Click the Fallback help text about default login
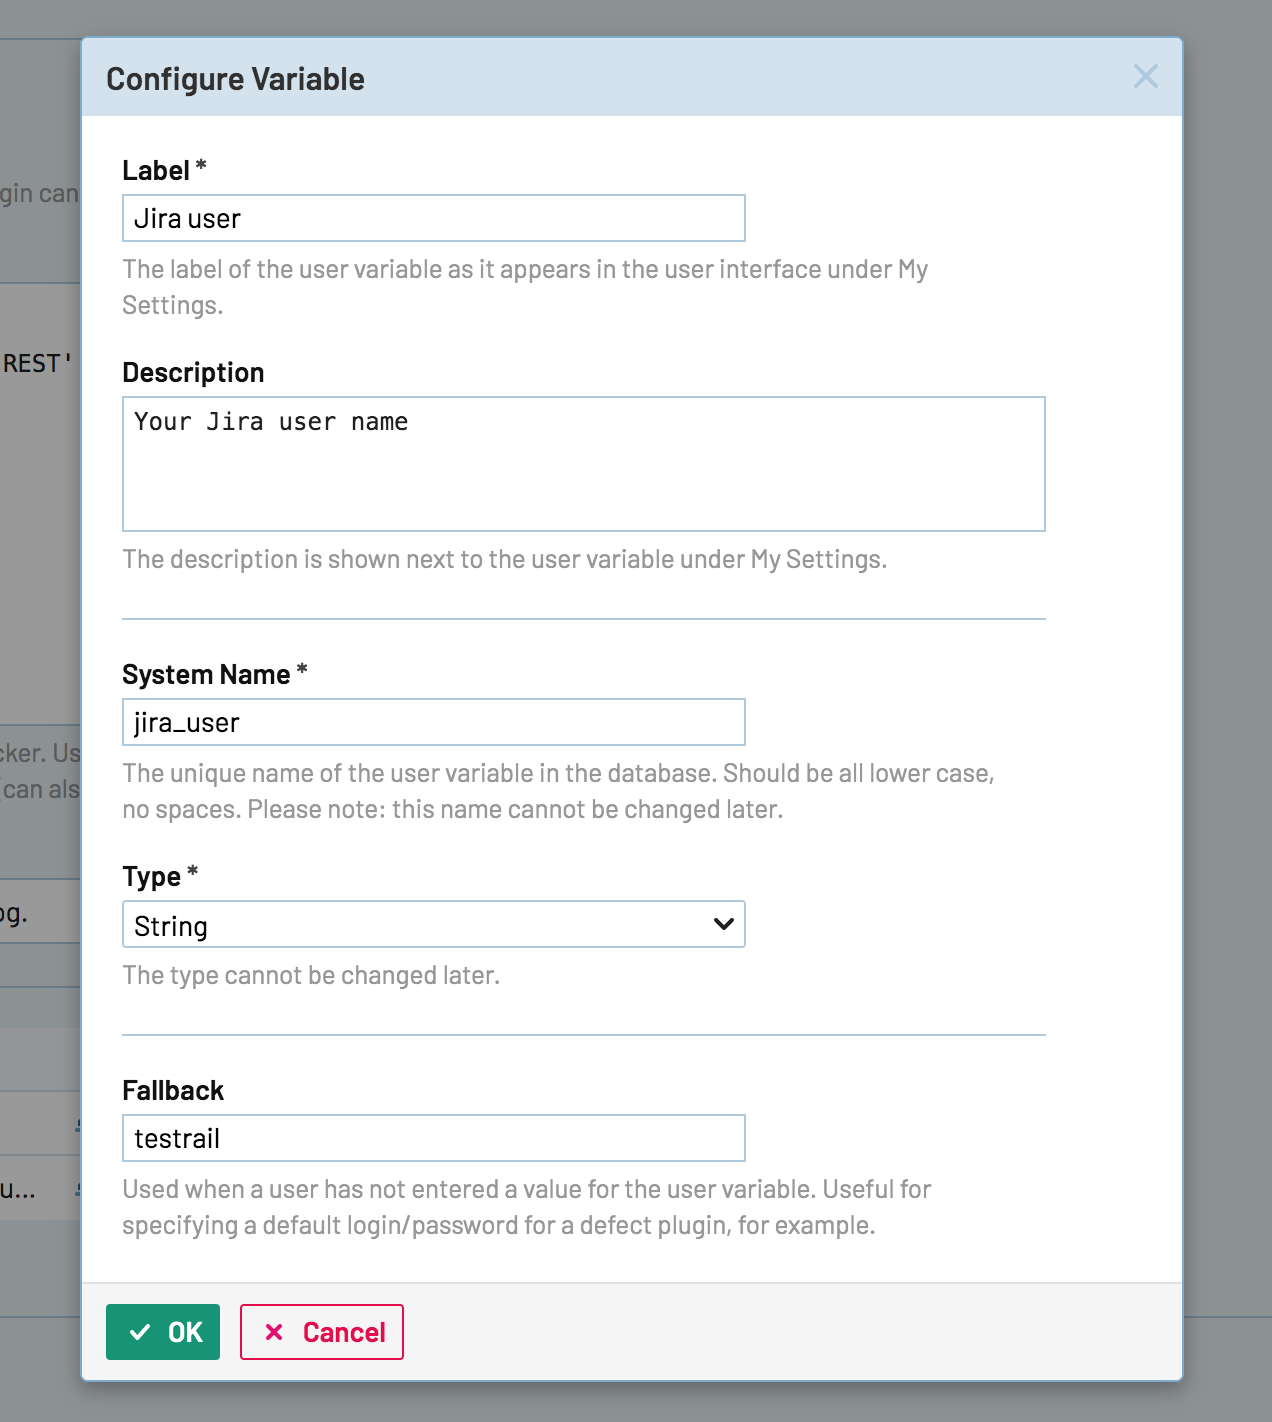The height and width of the screenshot is (1422, 1272). (526, 1207)
